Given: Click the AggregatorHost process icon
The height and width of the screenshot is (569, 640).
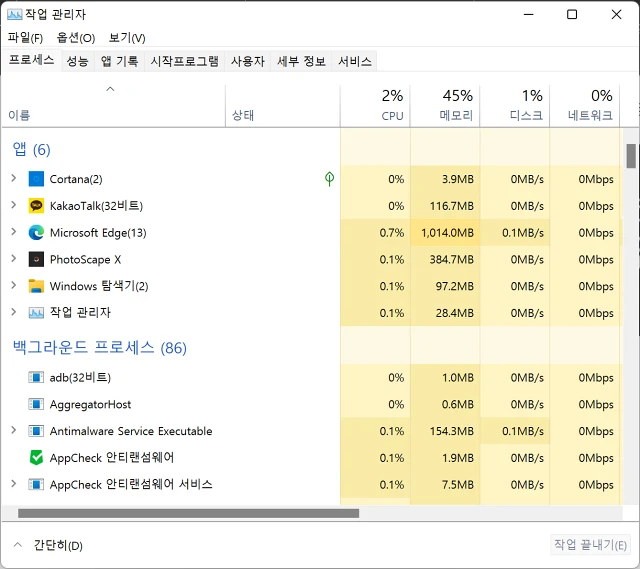Looking at the screenshot, I should click(x=36, y=404).
